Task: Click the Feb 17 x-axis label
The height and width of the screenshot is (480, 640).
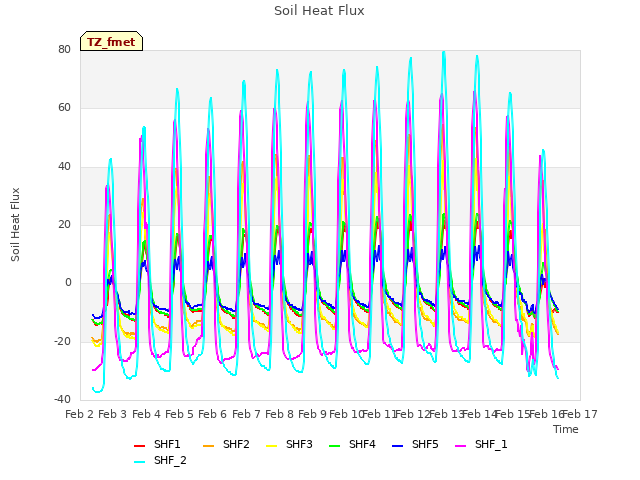Action: click(580, 414)
